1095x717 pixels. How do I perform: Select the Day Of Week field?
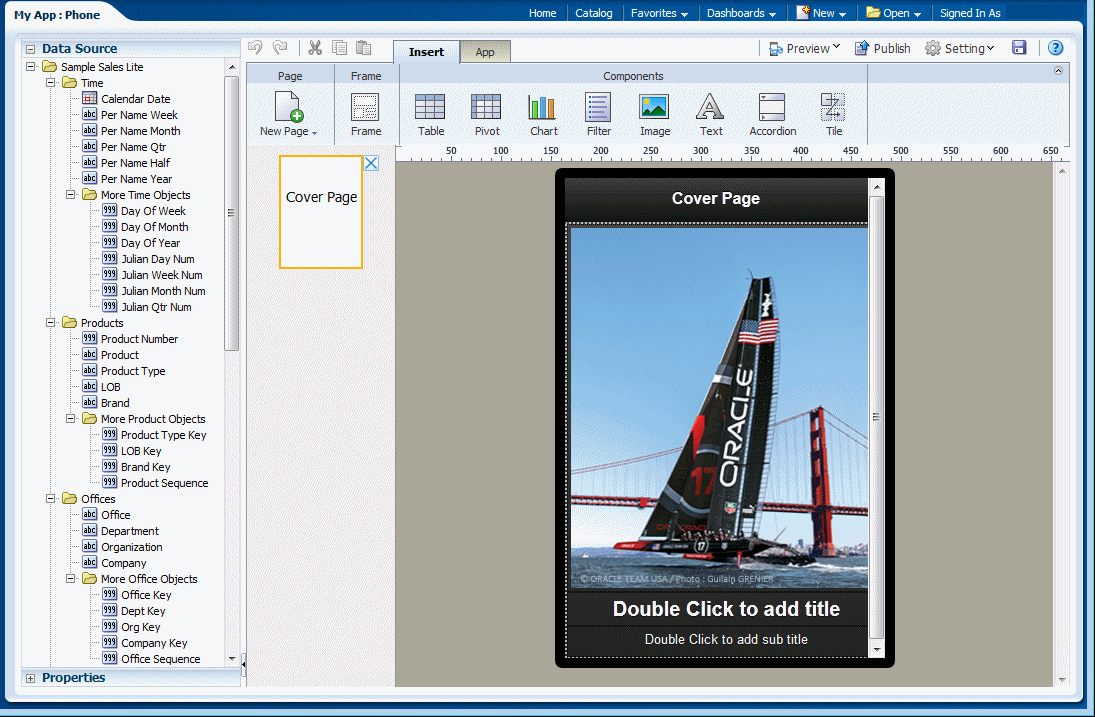(x=145, y=211)
